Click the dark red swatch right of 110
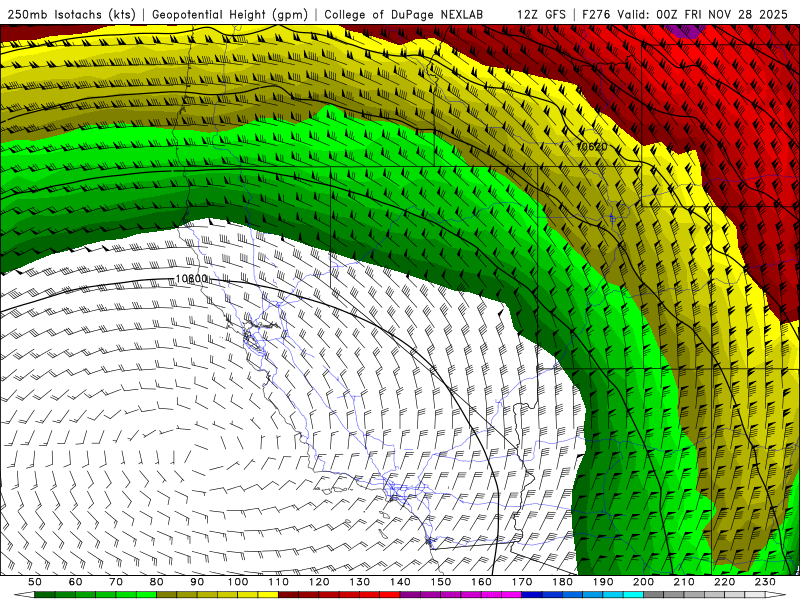800x600 pixels. click(288, 594)
